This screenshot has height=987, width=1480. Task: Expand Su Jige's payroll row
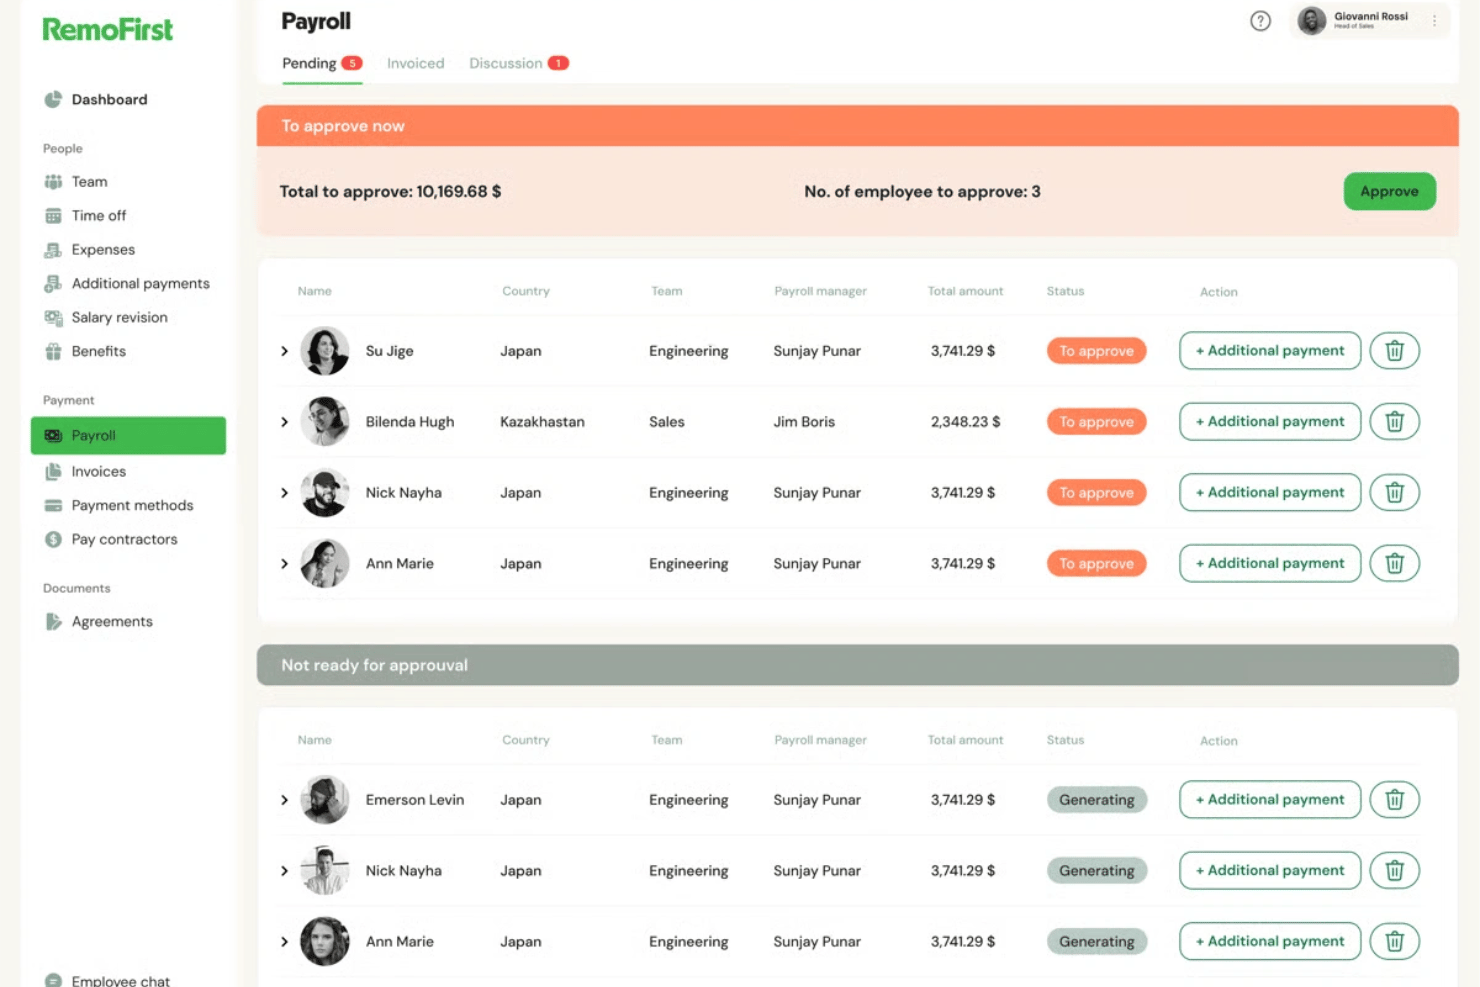pos(284,351)
